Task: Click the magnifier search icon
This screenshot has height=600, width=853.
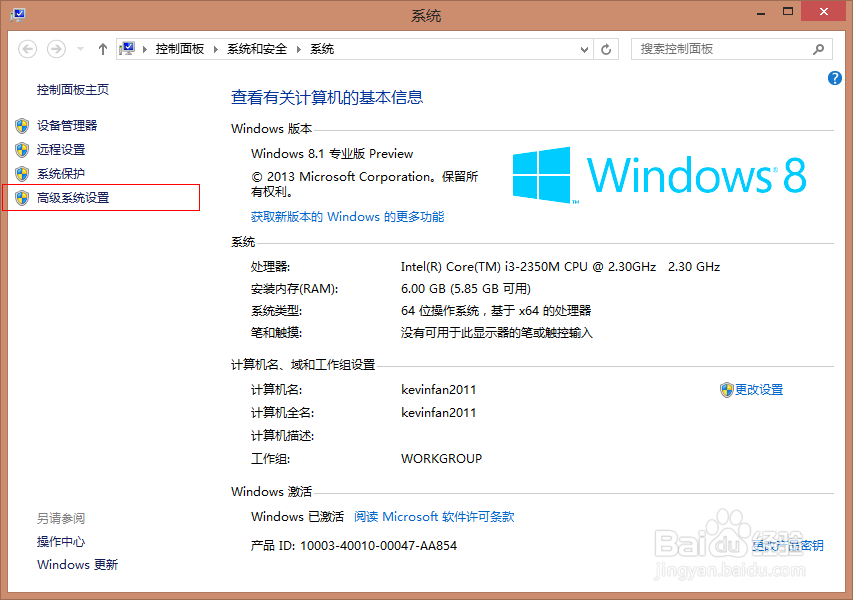Action: [x=818, y=50]
